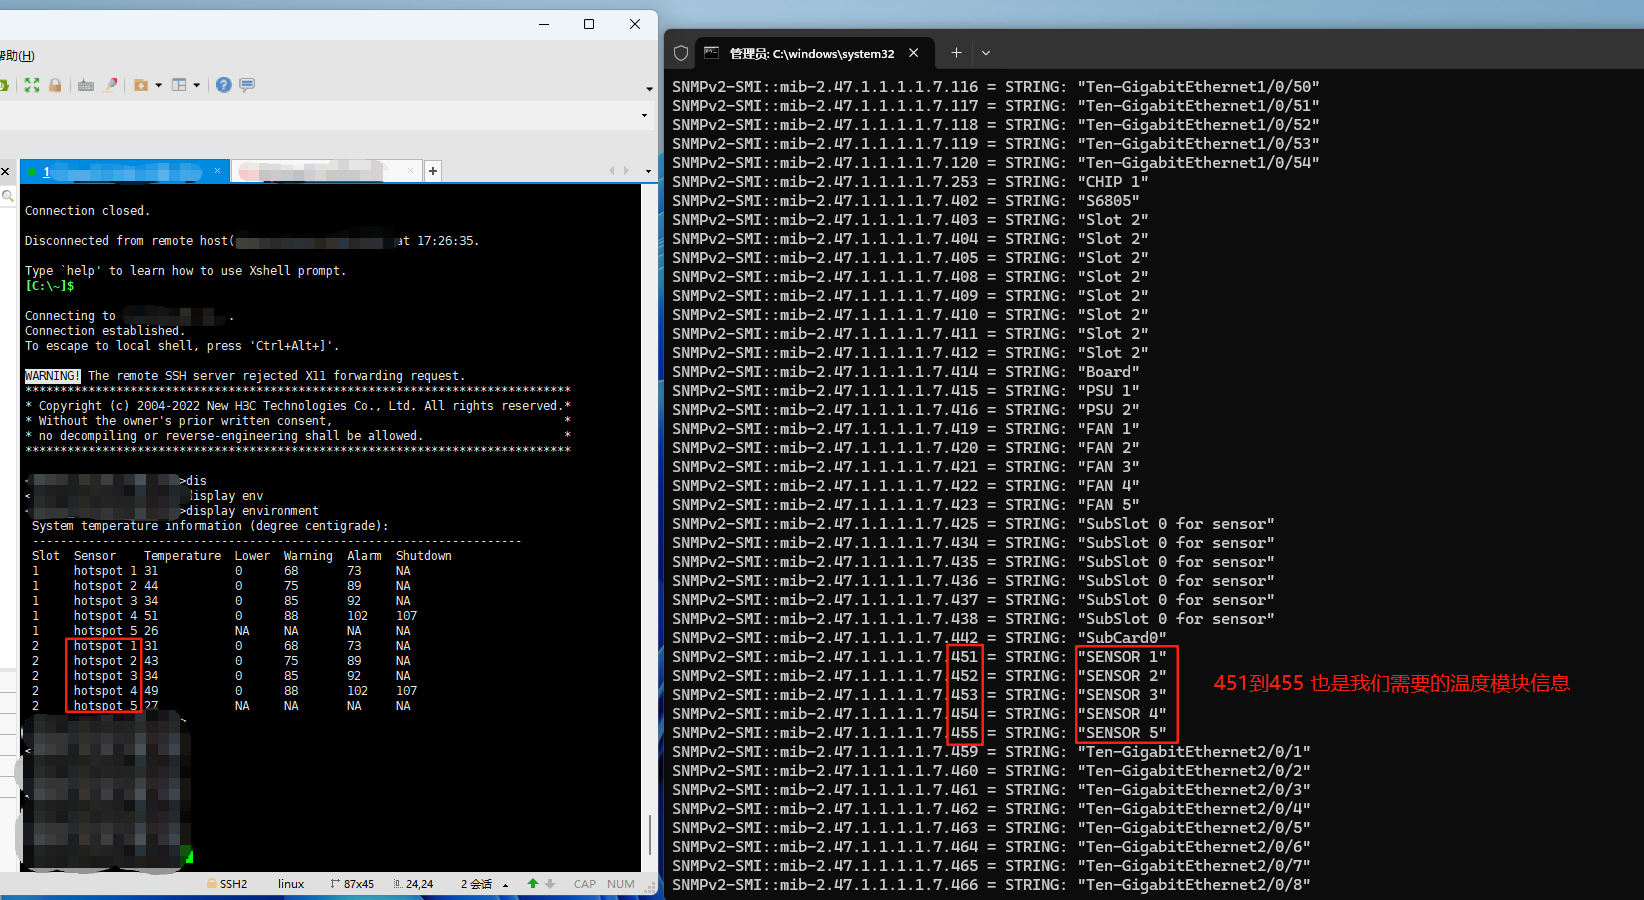Select the C:\windows\system32 terminal tab
1644x900 pixels.
810,53
